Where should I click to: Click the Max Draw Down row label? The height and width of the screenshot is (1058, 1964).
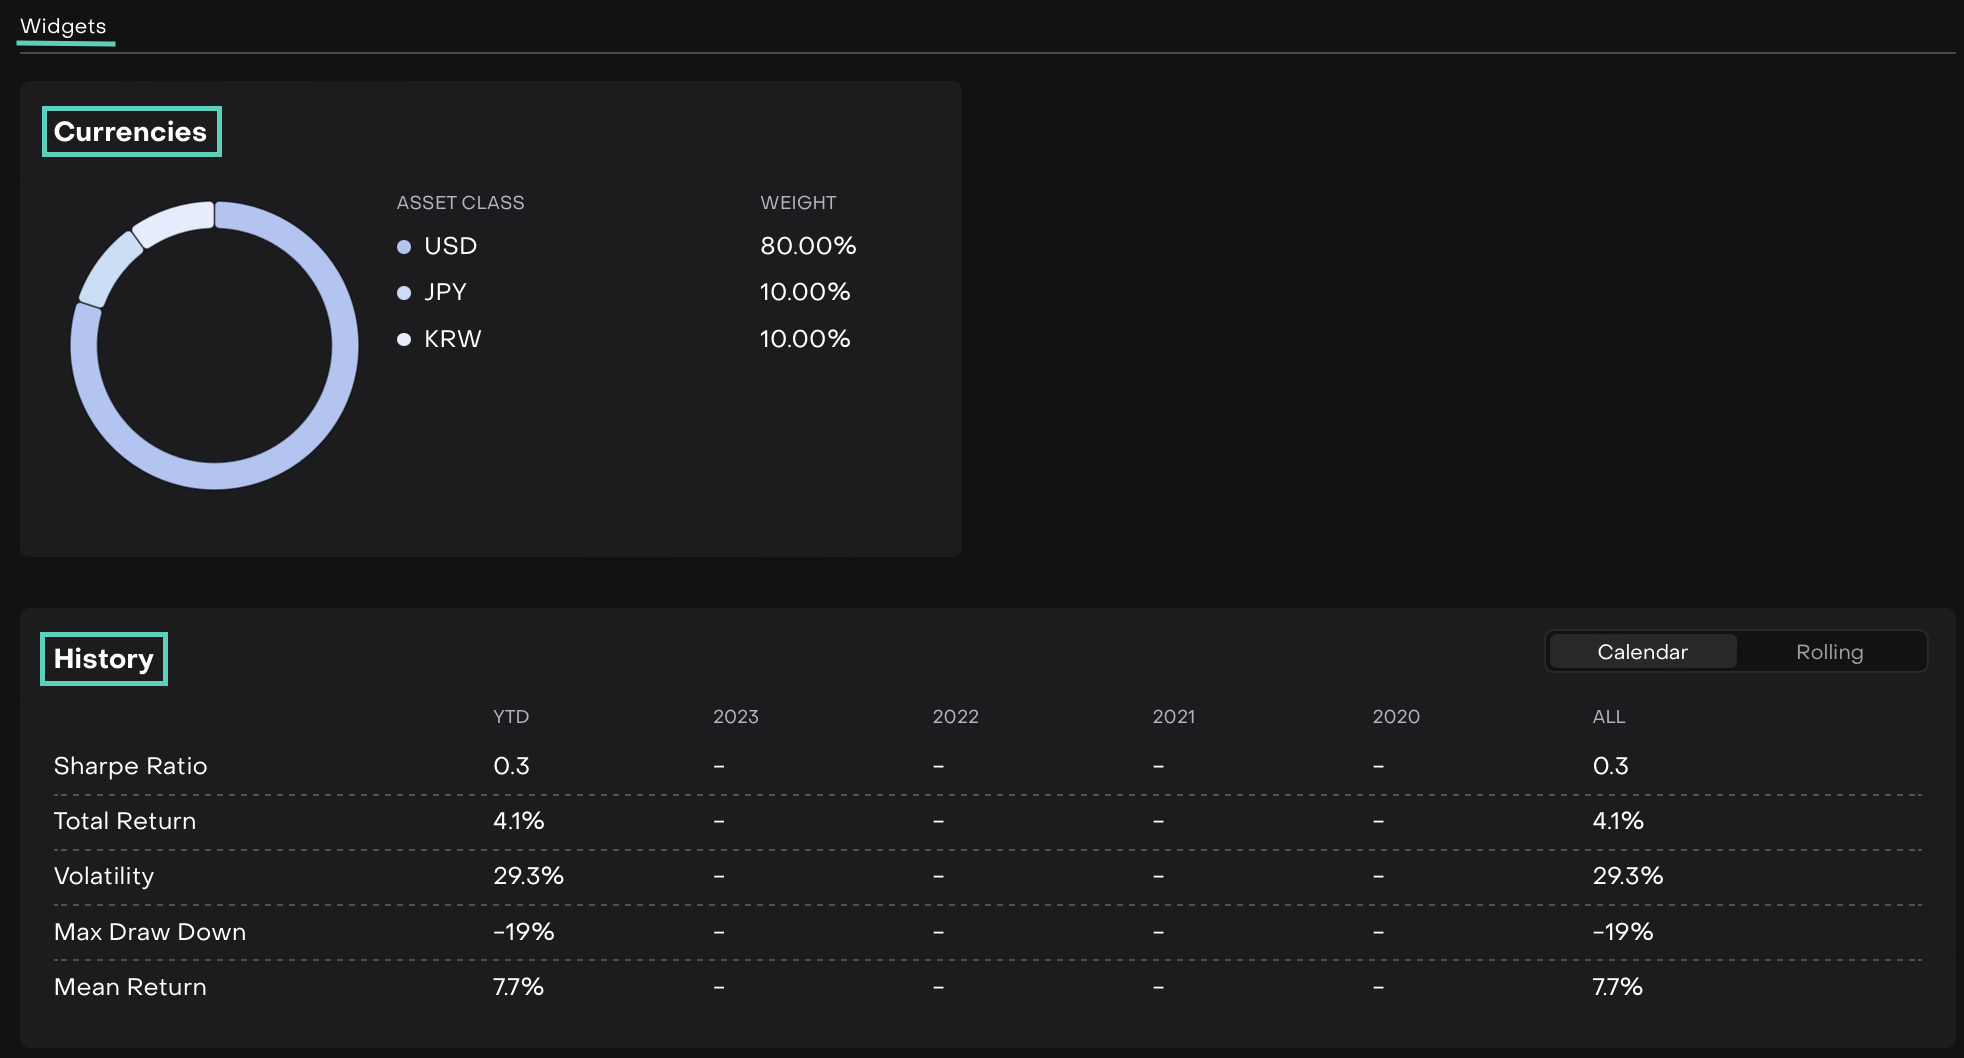[150, 932]
